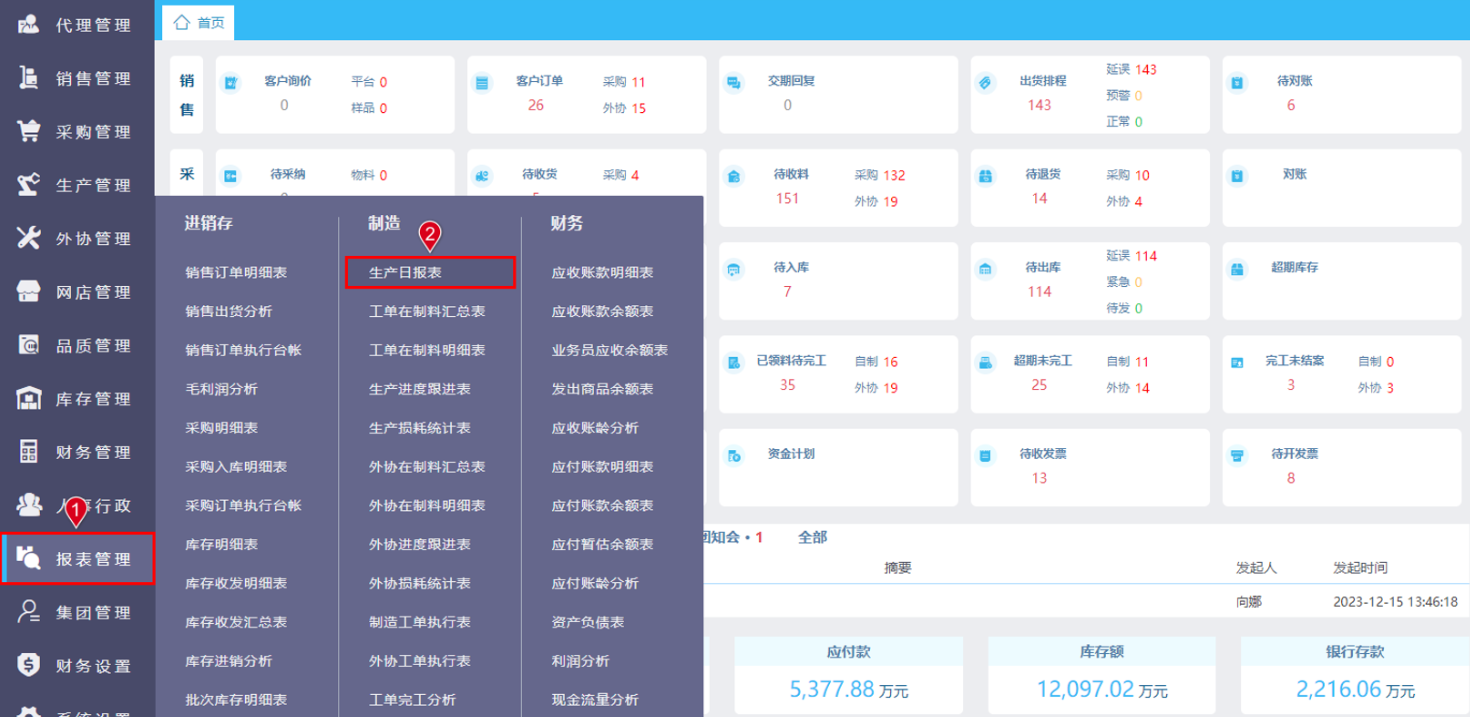Click the 库存管理 warehouse icon
The width and height of the screenshot is (1470, 717).
click(x=29, y=398)
